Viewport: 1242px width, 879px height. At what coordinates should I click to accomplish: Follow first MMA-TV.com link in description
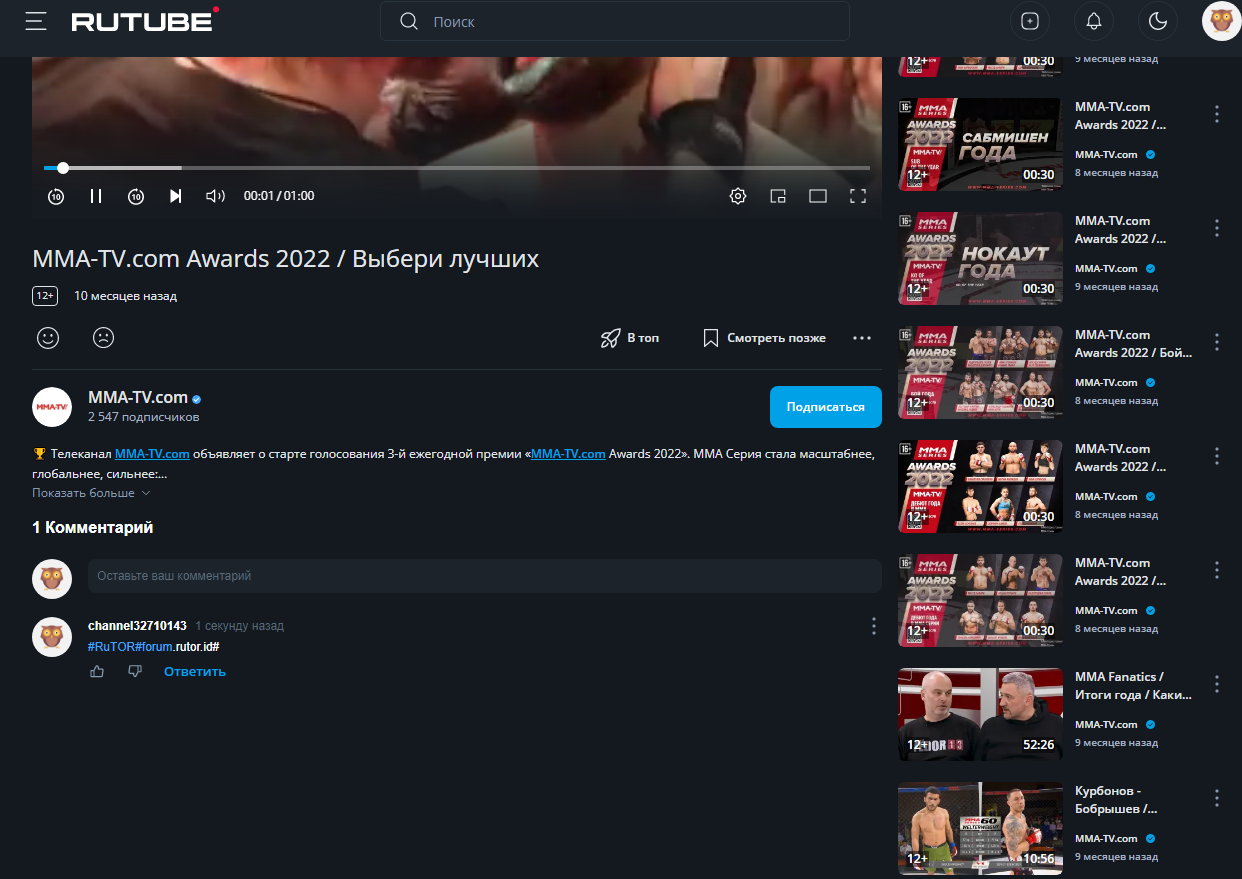[152, 454]
